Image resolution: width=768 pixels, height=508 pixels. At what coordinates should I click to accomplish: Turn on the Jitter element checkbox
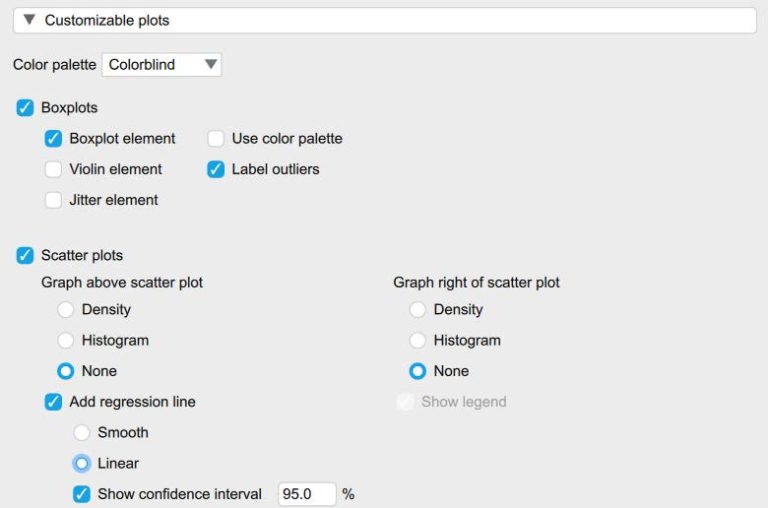53,200
